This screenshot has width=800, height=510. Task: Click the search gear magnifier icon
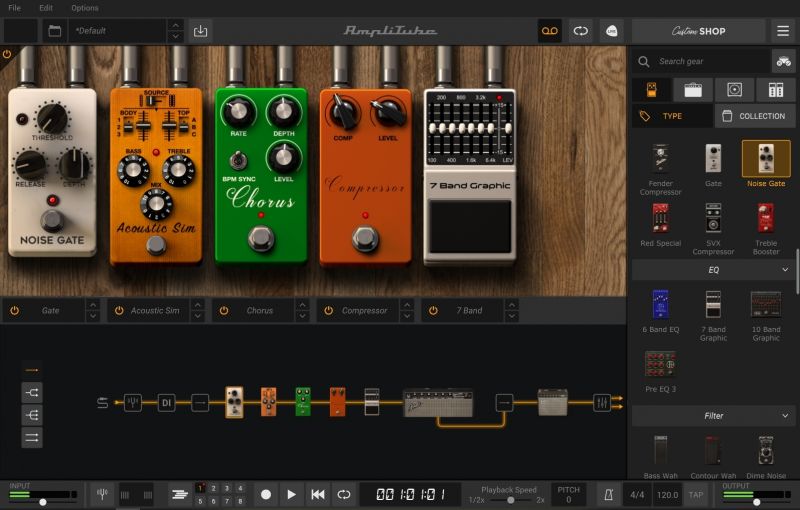click(x=644, y=62)
